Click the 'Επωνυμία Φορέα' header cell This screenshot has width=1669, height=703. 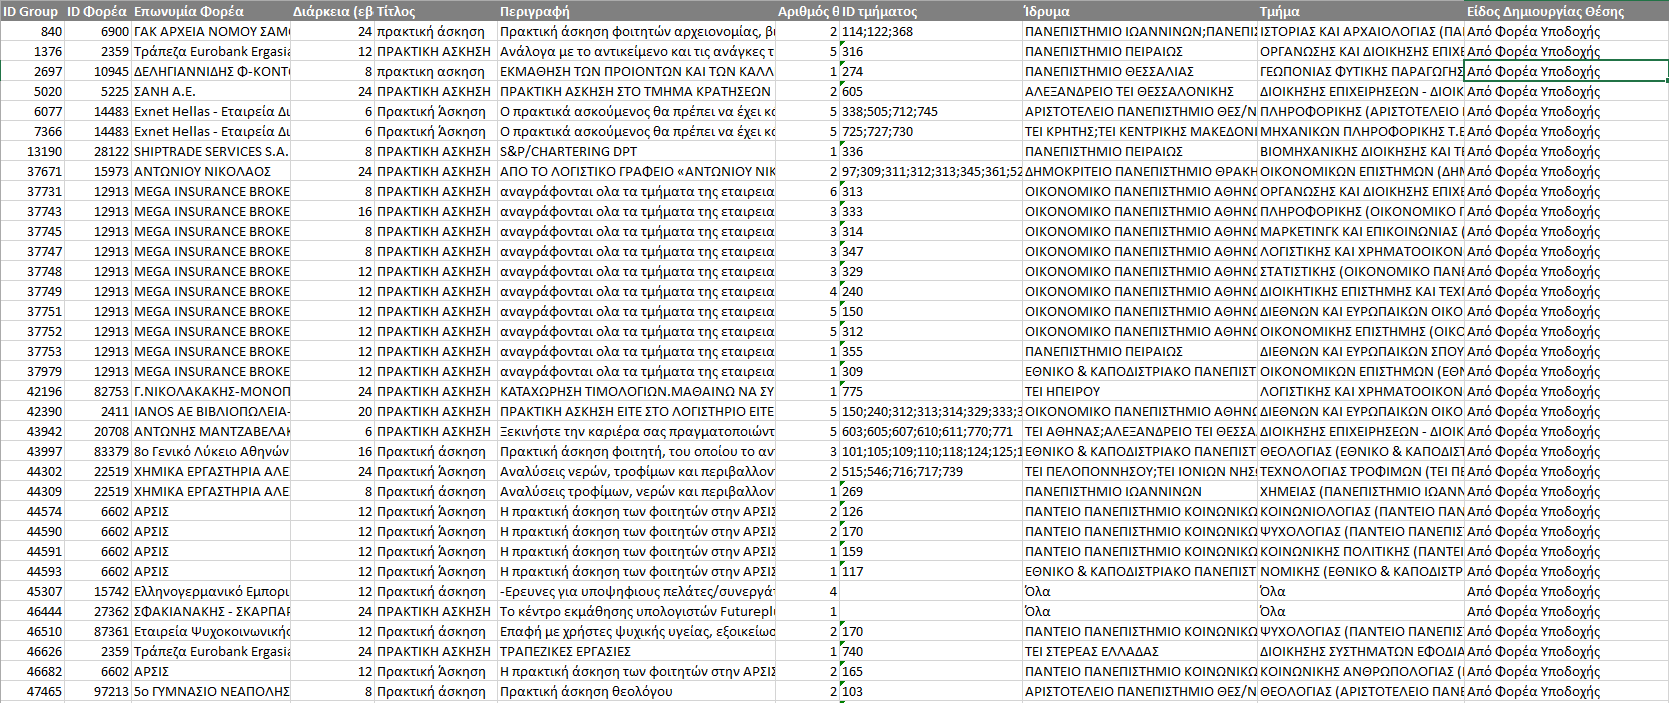(x=211, y=11)
